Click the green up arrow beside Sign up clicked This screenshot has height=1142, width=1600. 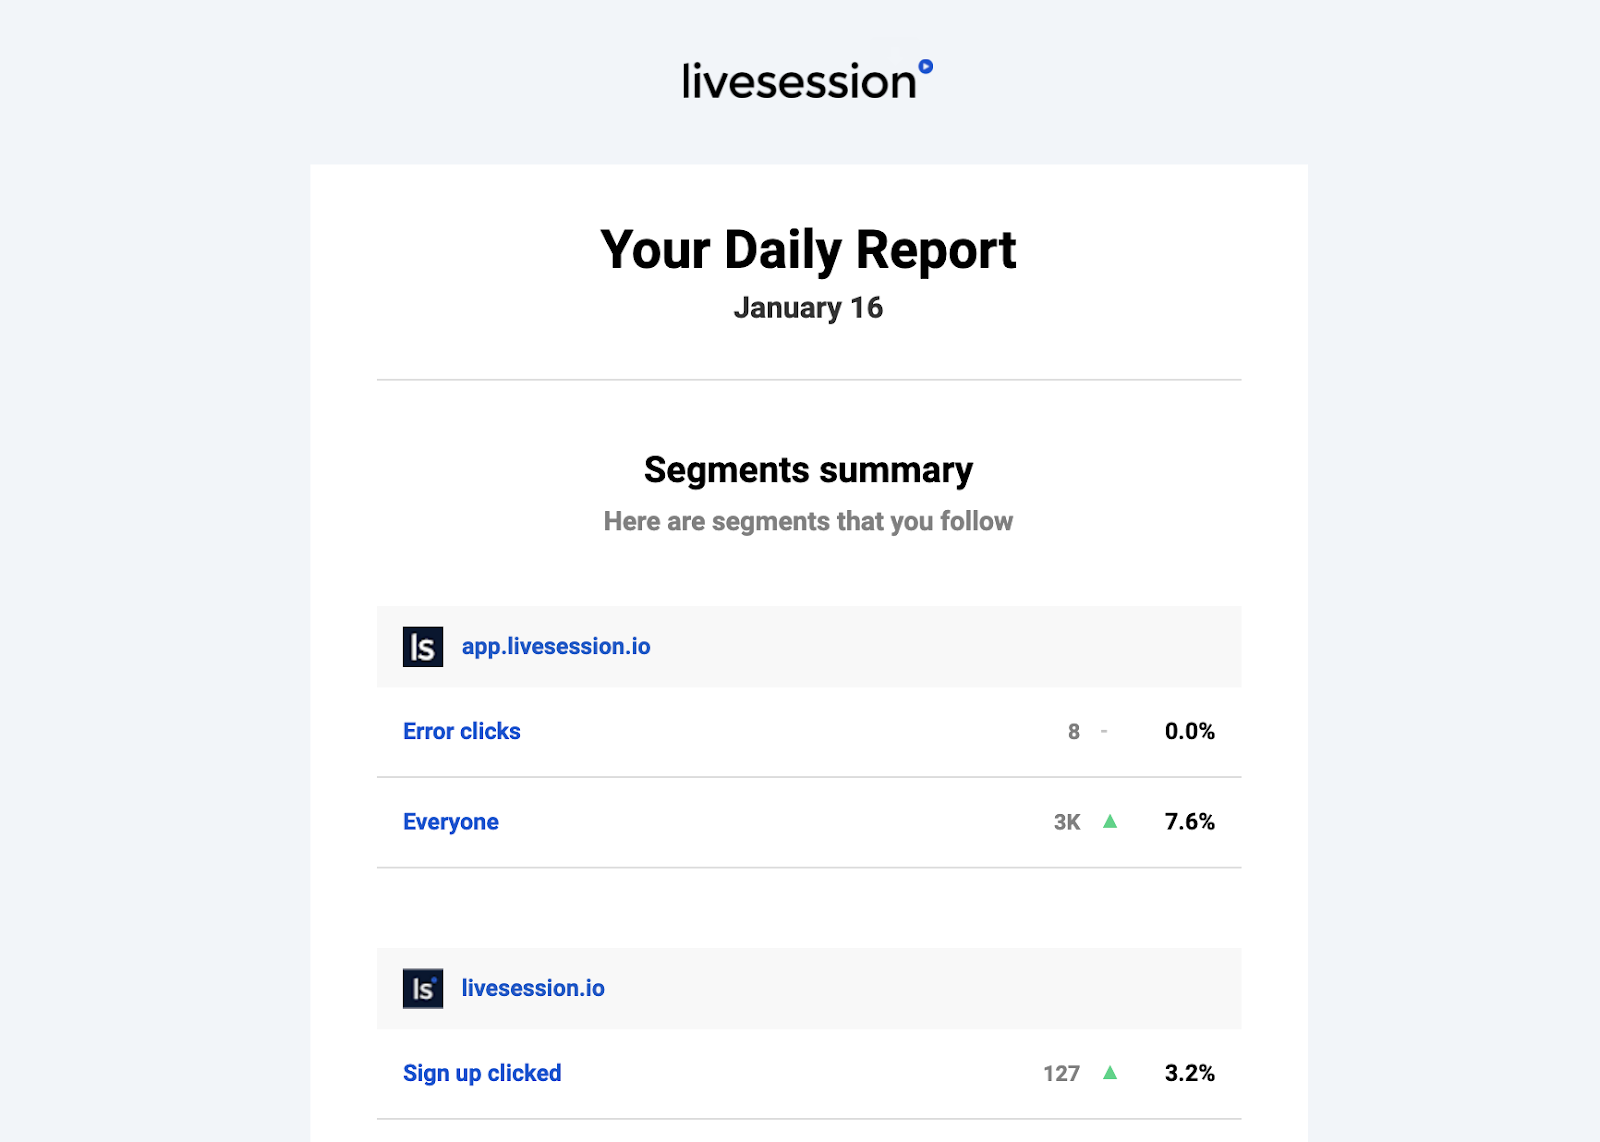(1110, 1072)
